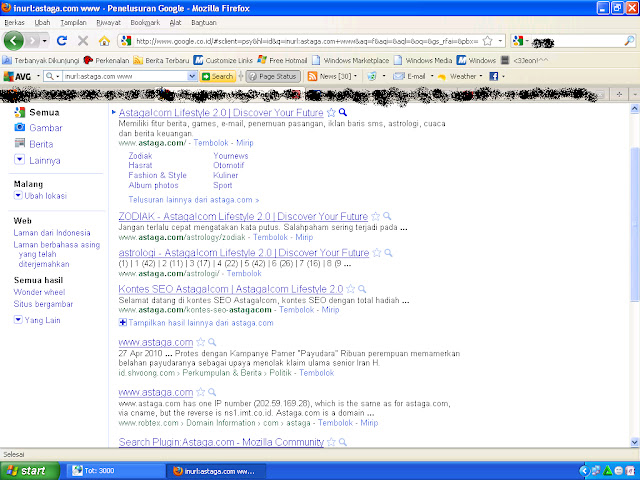Switch to Tot: 3000 taskbar window

(116, 471)
